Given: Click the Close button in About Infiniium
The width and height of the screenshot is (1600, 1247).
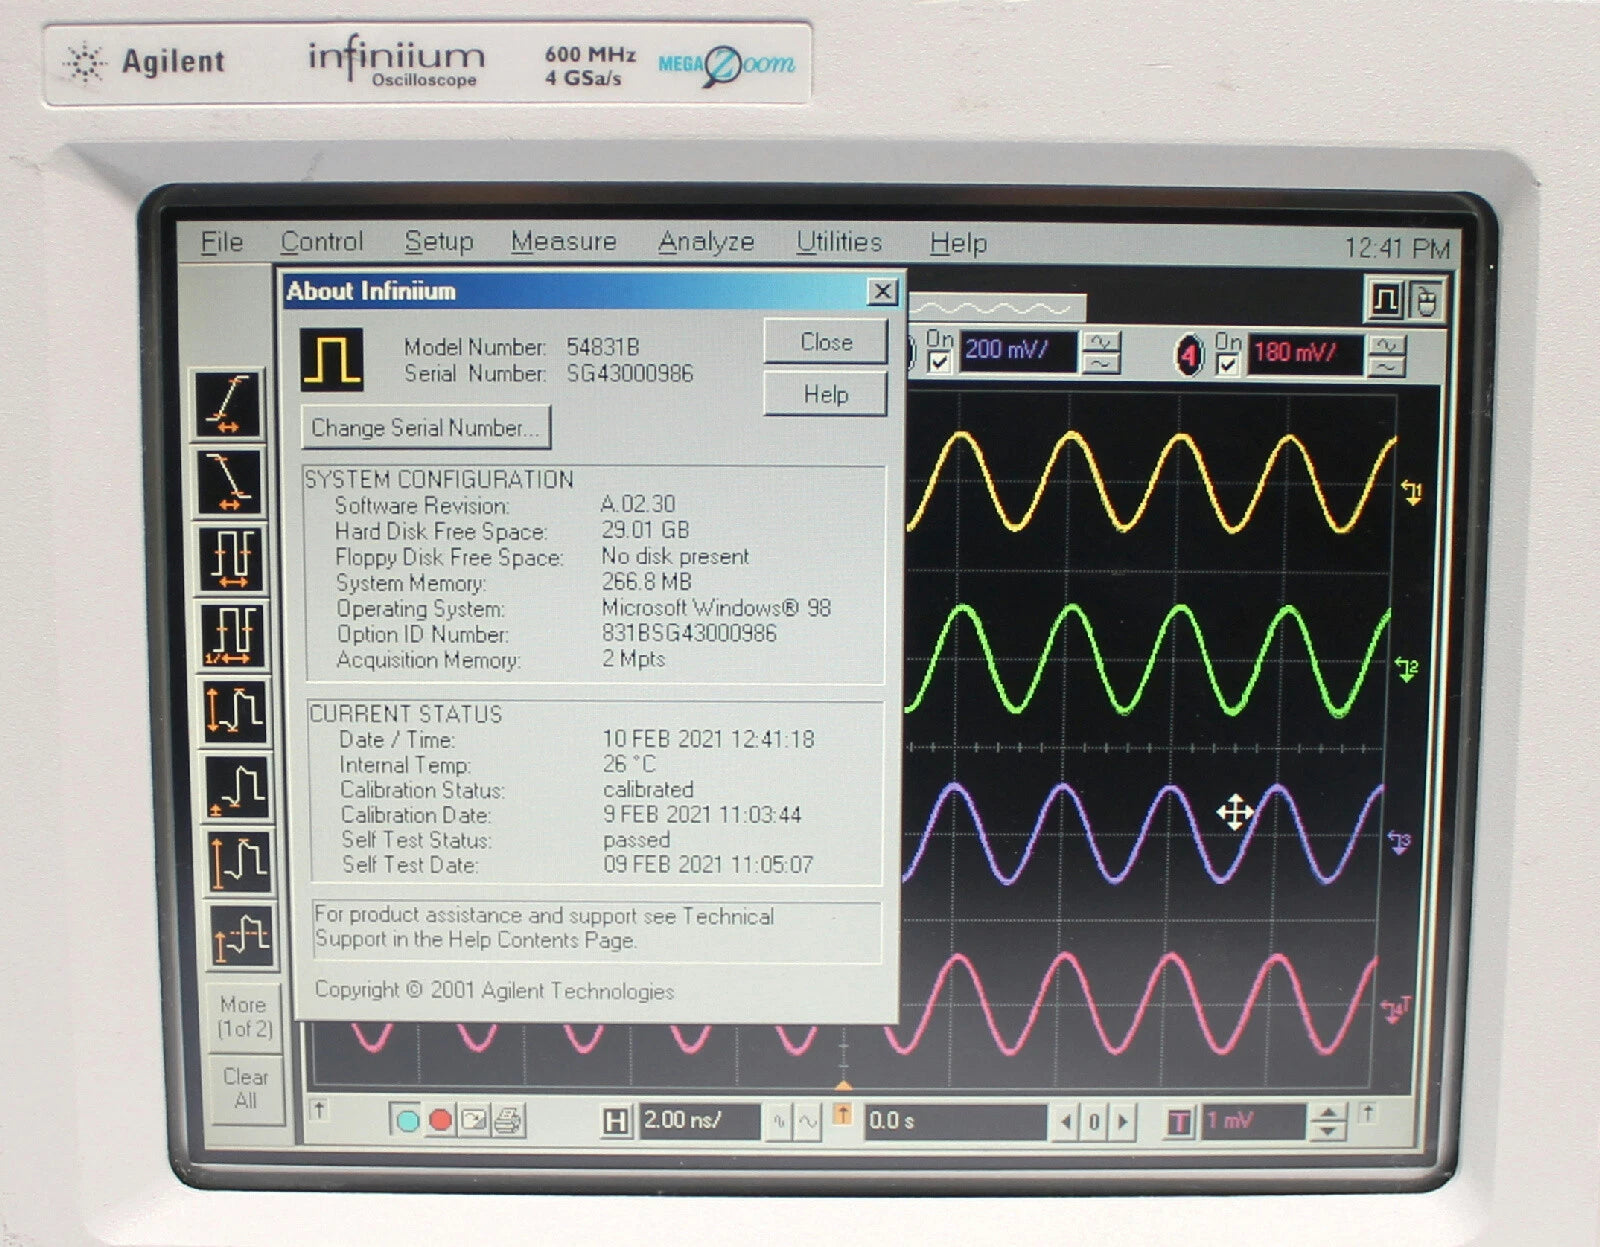Looking at the screenshot, I should pyautogui.click(x=825, y=342).
